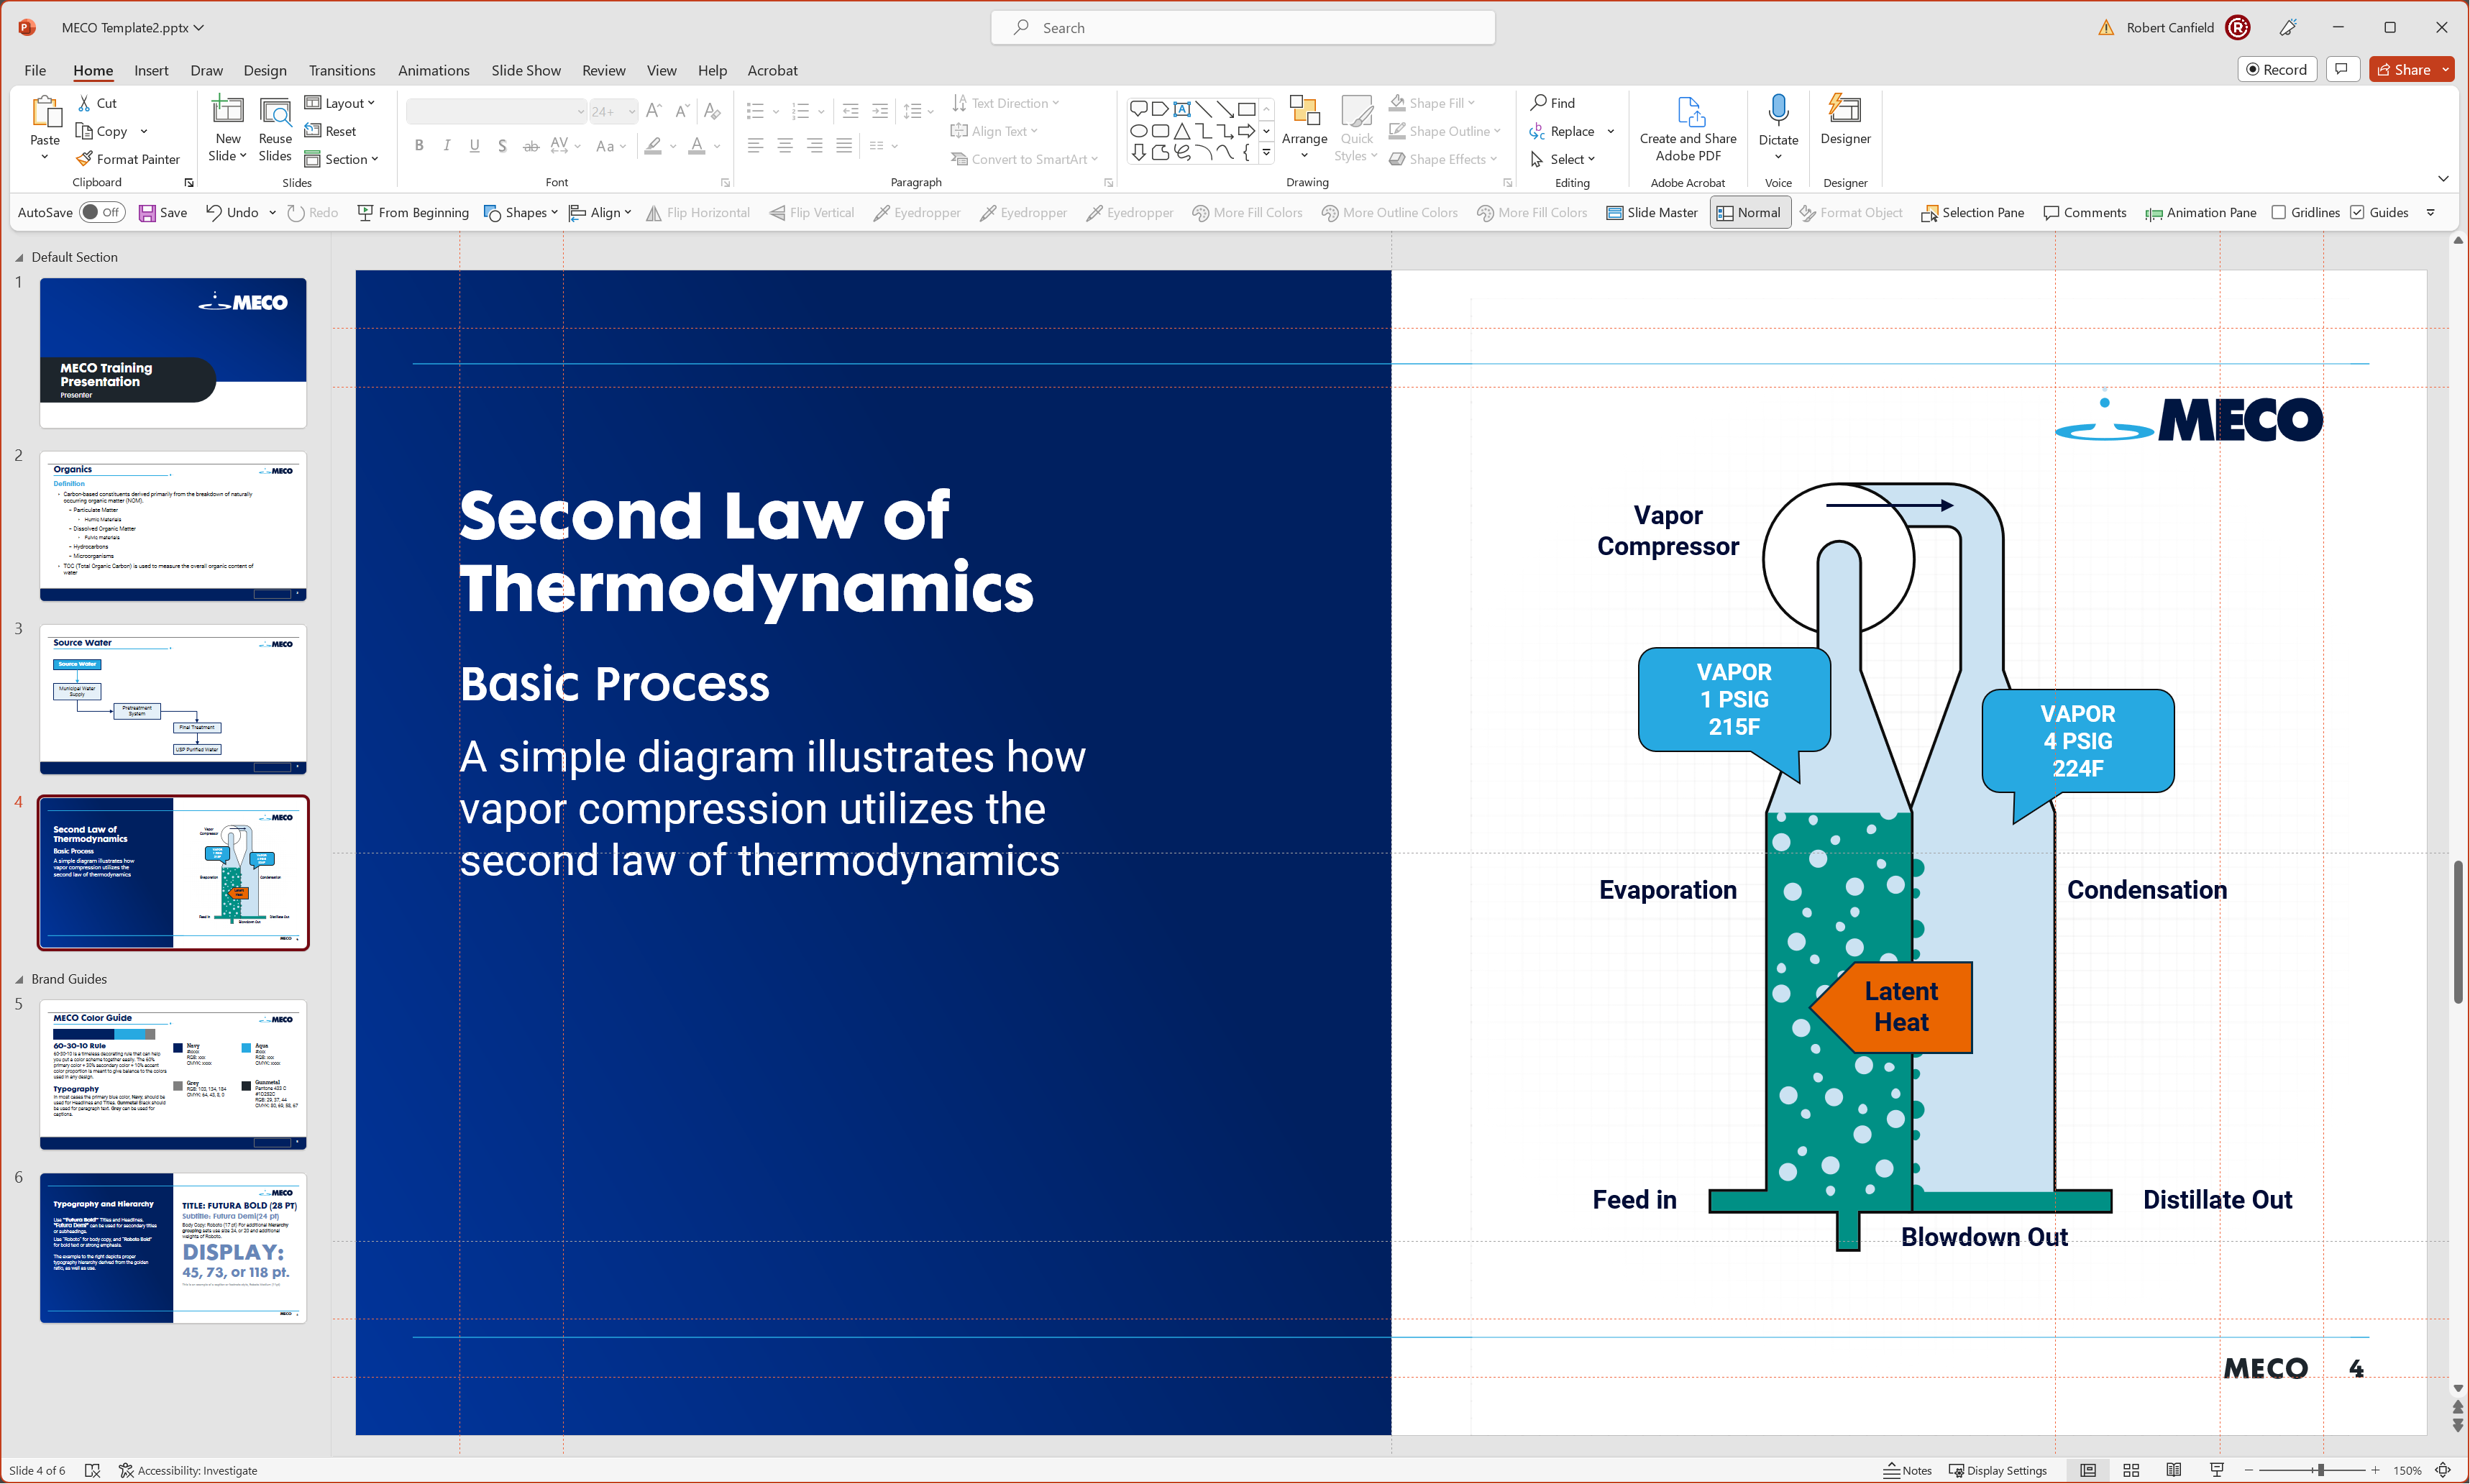
Task: Switch to the Slide Show tab
Action: tap(526, 70)
